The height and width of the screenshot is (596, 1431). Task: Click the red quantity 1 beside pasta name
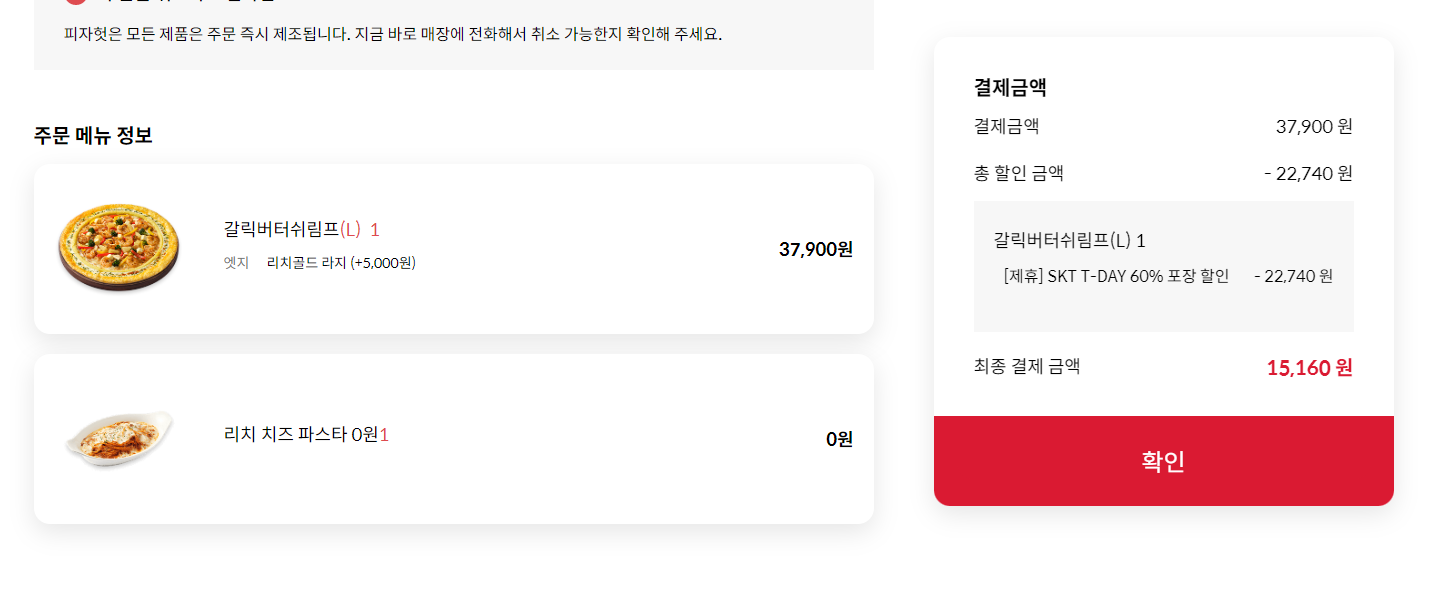click(384, 435)
